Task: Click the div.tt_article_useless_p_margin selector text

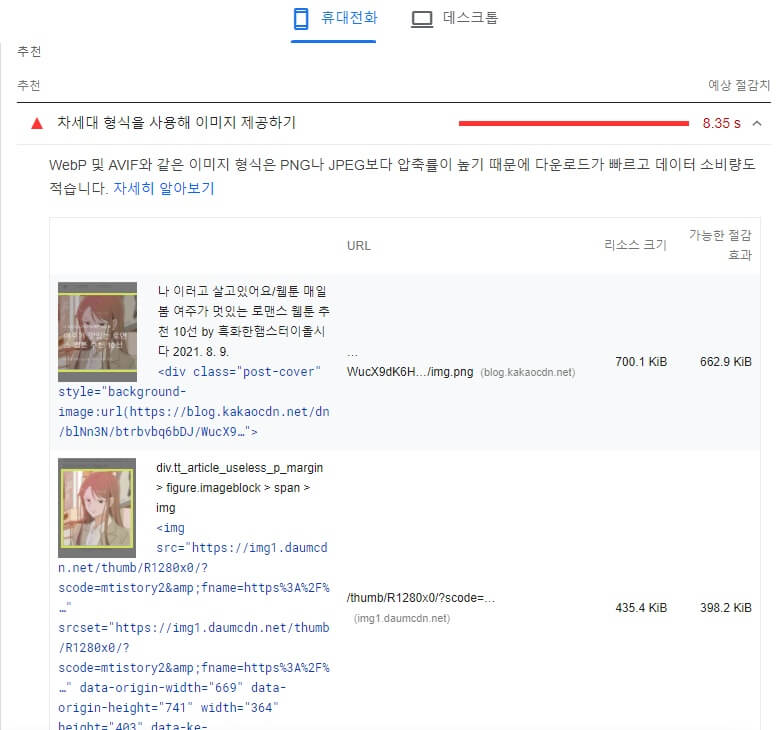Action: (239, 488)
